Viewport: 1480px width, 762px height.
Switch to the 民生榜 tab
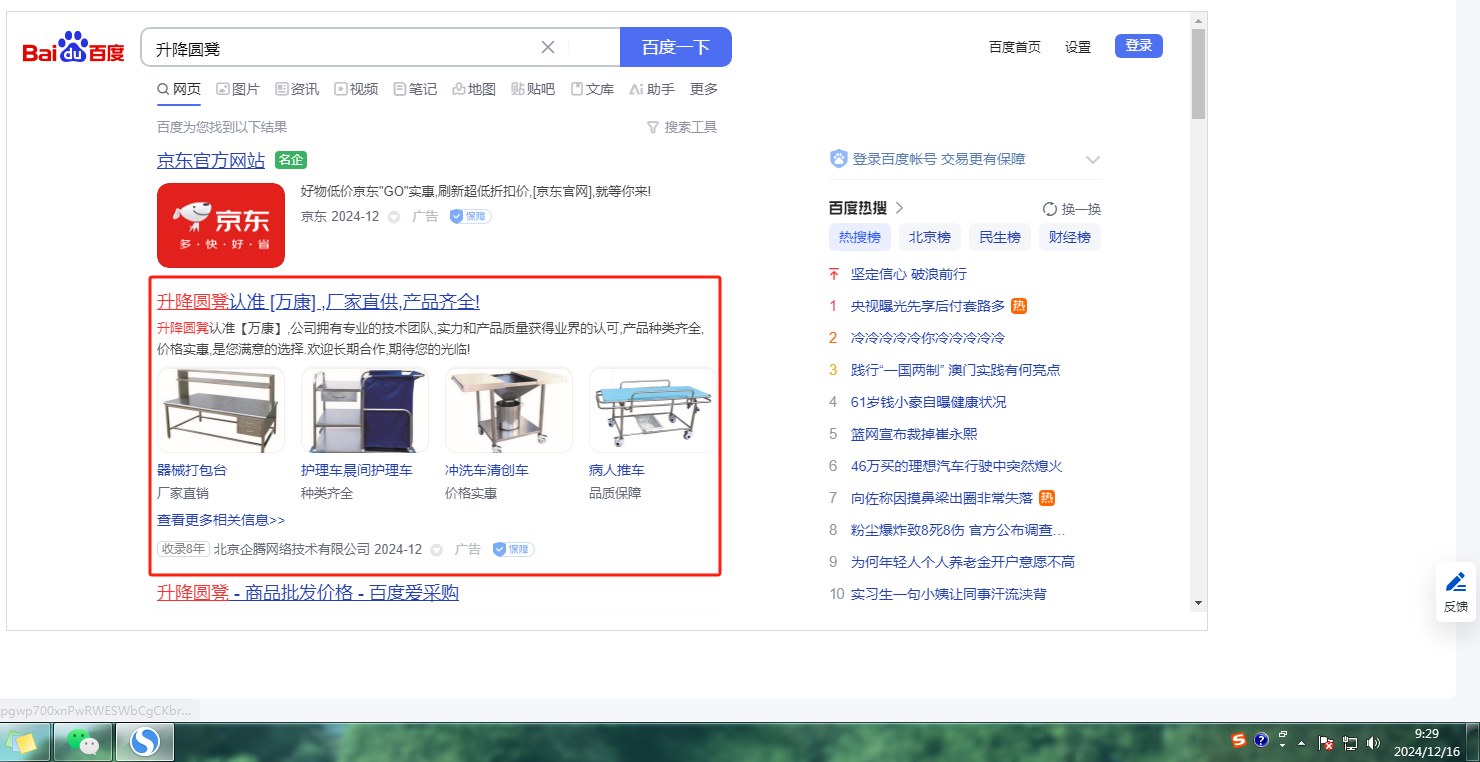pos(1000,237)
